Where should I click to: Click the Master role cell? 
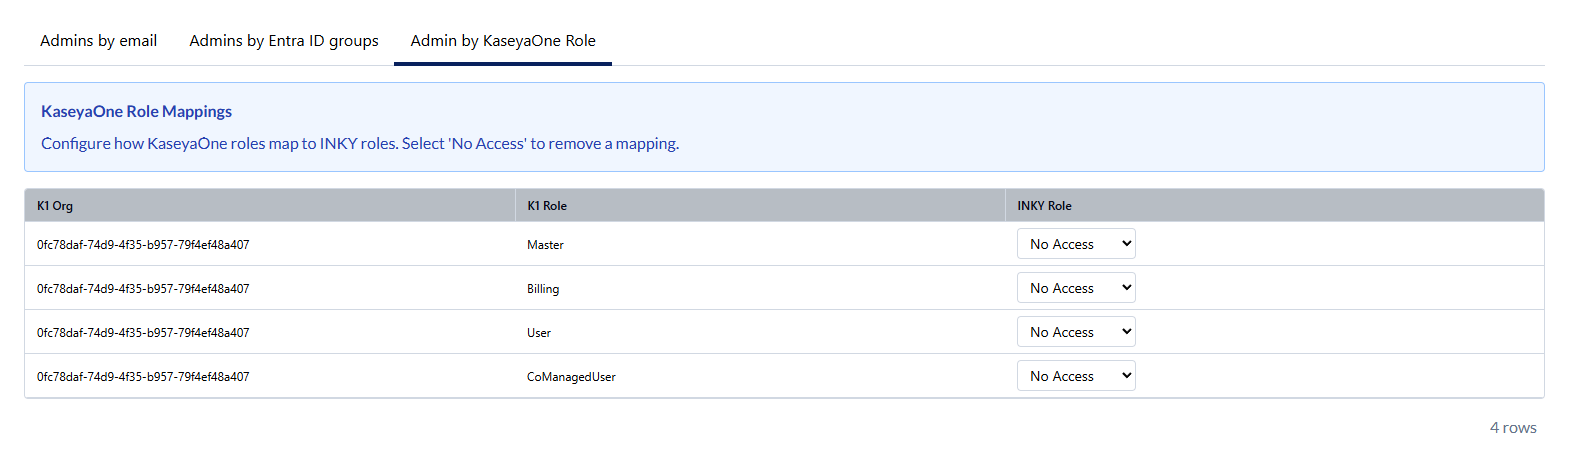545,245
